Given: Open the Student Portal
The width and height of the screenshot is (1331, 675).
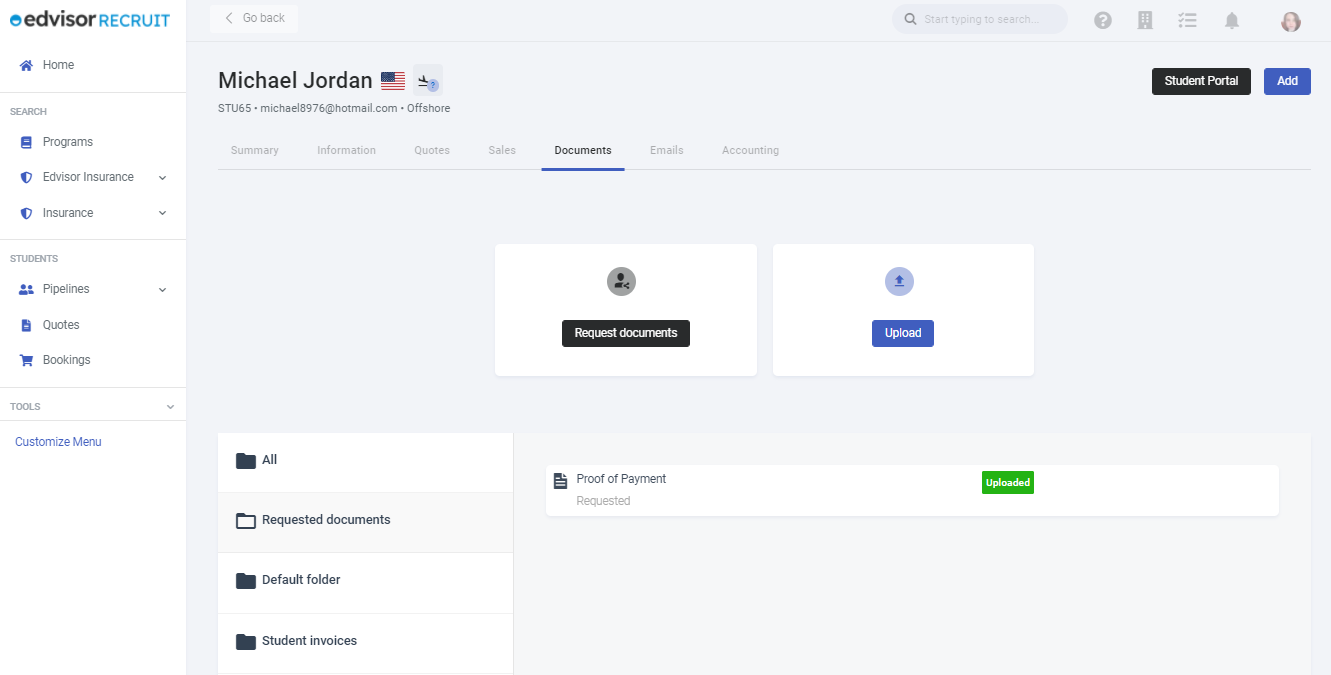Looking at the screenshot, I should tap(1201, 81).
